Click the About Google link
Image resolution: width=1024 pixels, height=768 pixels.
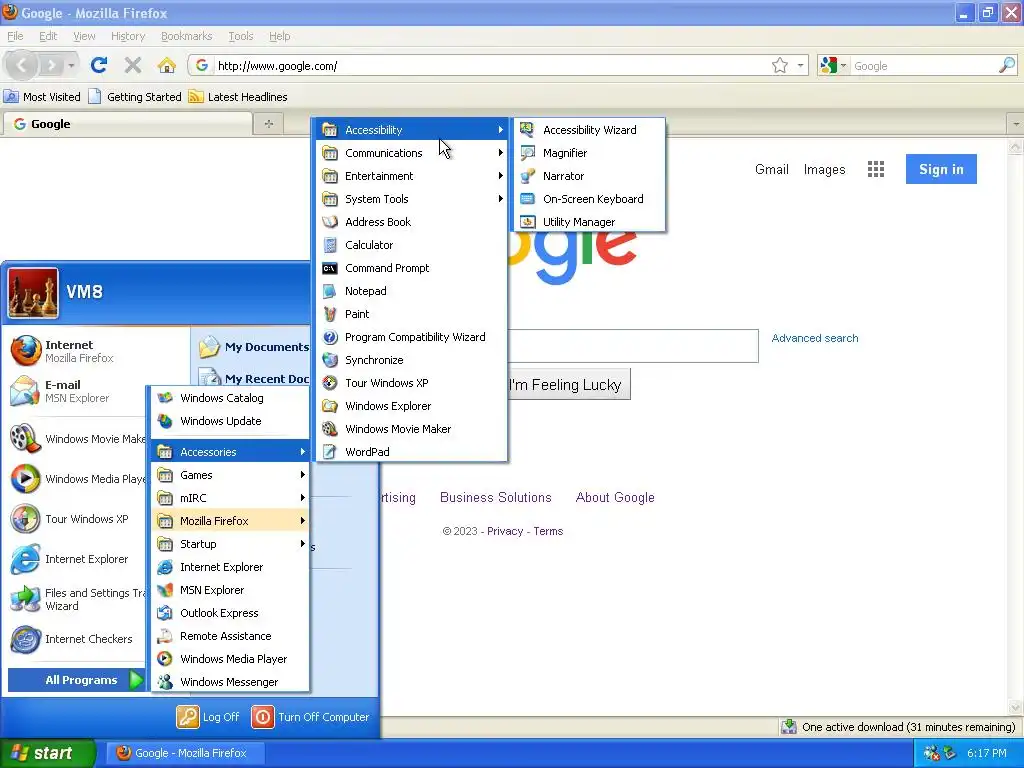click(x=615, y=498)
